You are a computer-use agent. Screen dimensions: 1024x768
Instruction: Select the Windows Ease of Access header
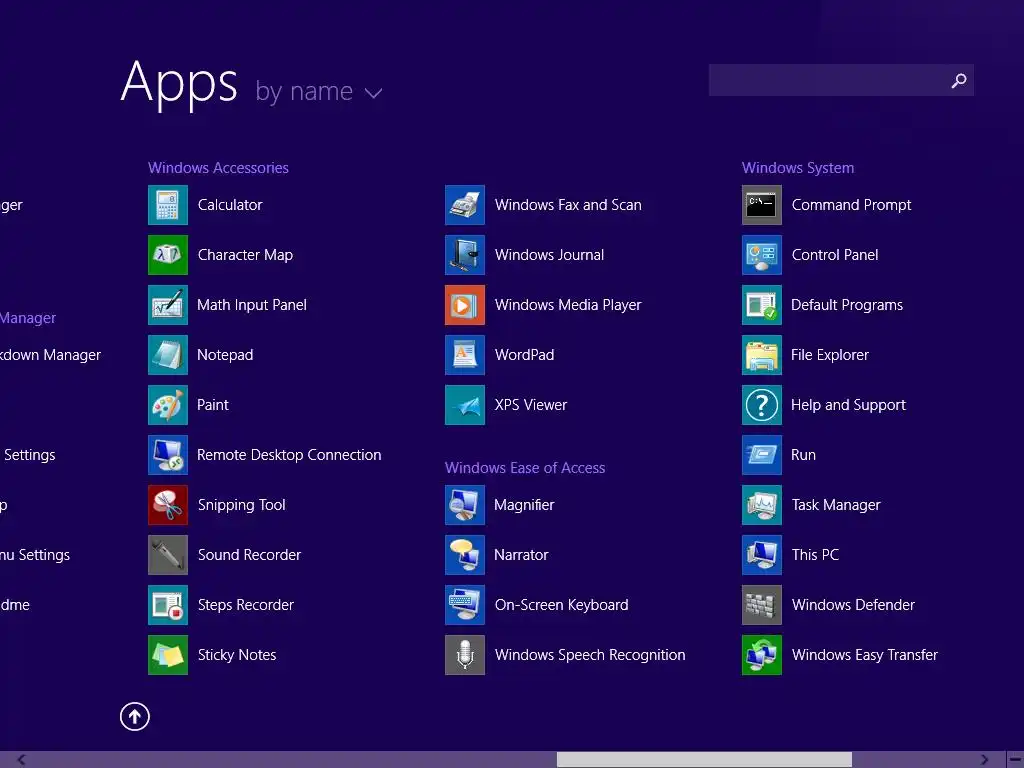coord(525,468)
